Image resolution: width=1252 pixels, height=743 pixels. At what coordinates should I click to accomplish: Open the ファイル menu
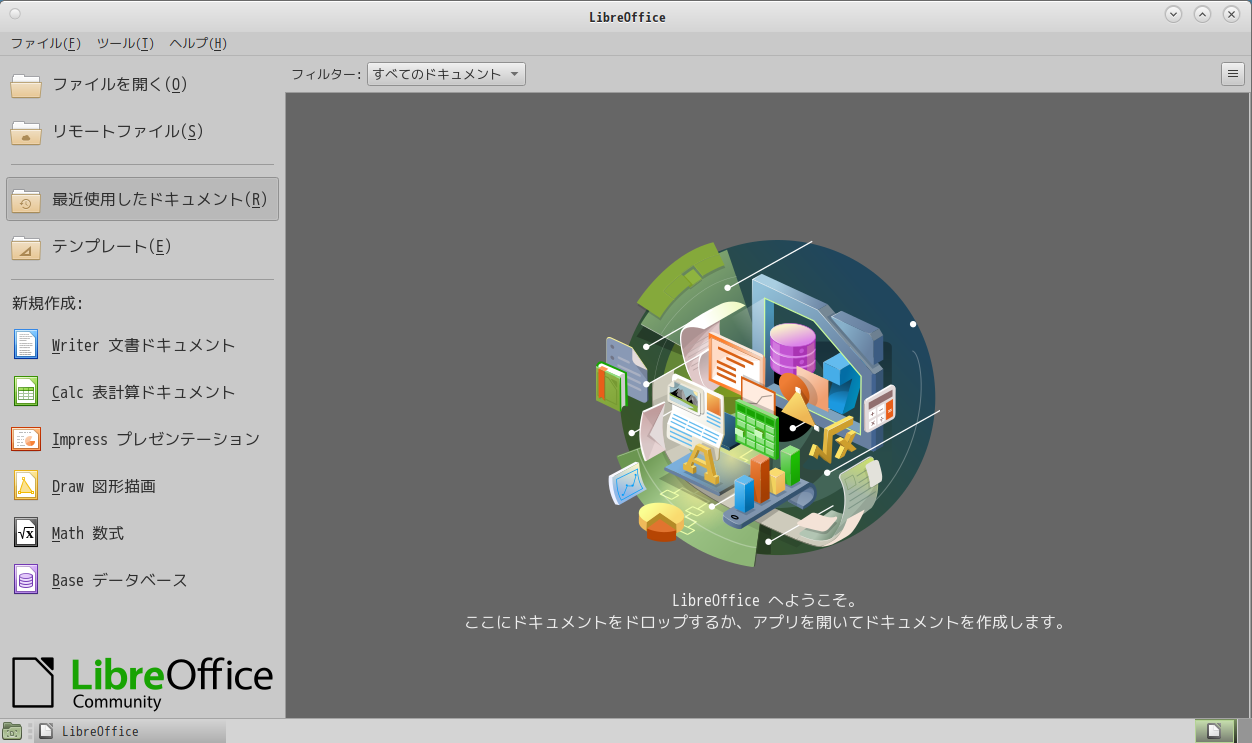(45, 43)
